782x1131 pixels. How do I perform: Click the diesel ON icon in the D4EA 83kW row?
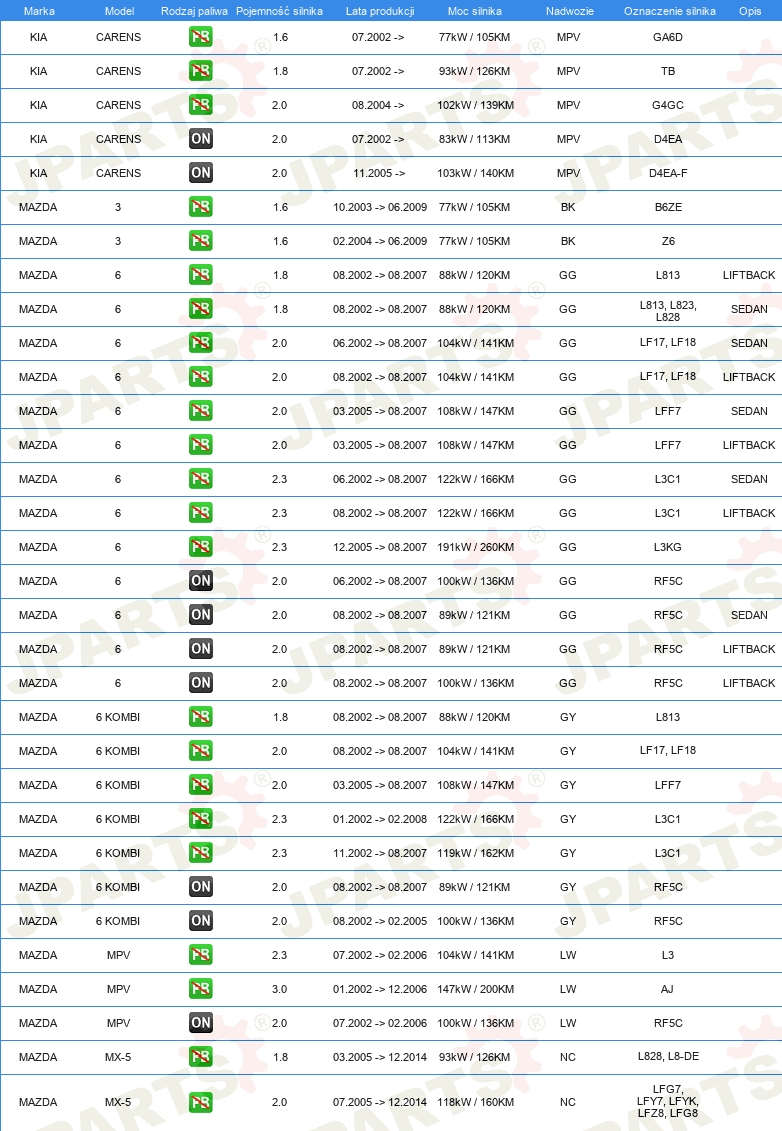pyautogui.click(x=201, y=138)
